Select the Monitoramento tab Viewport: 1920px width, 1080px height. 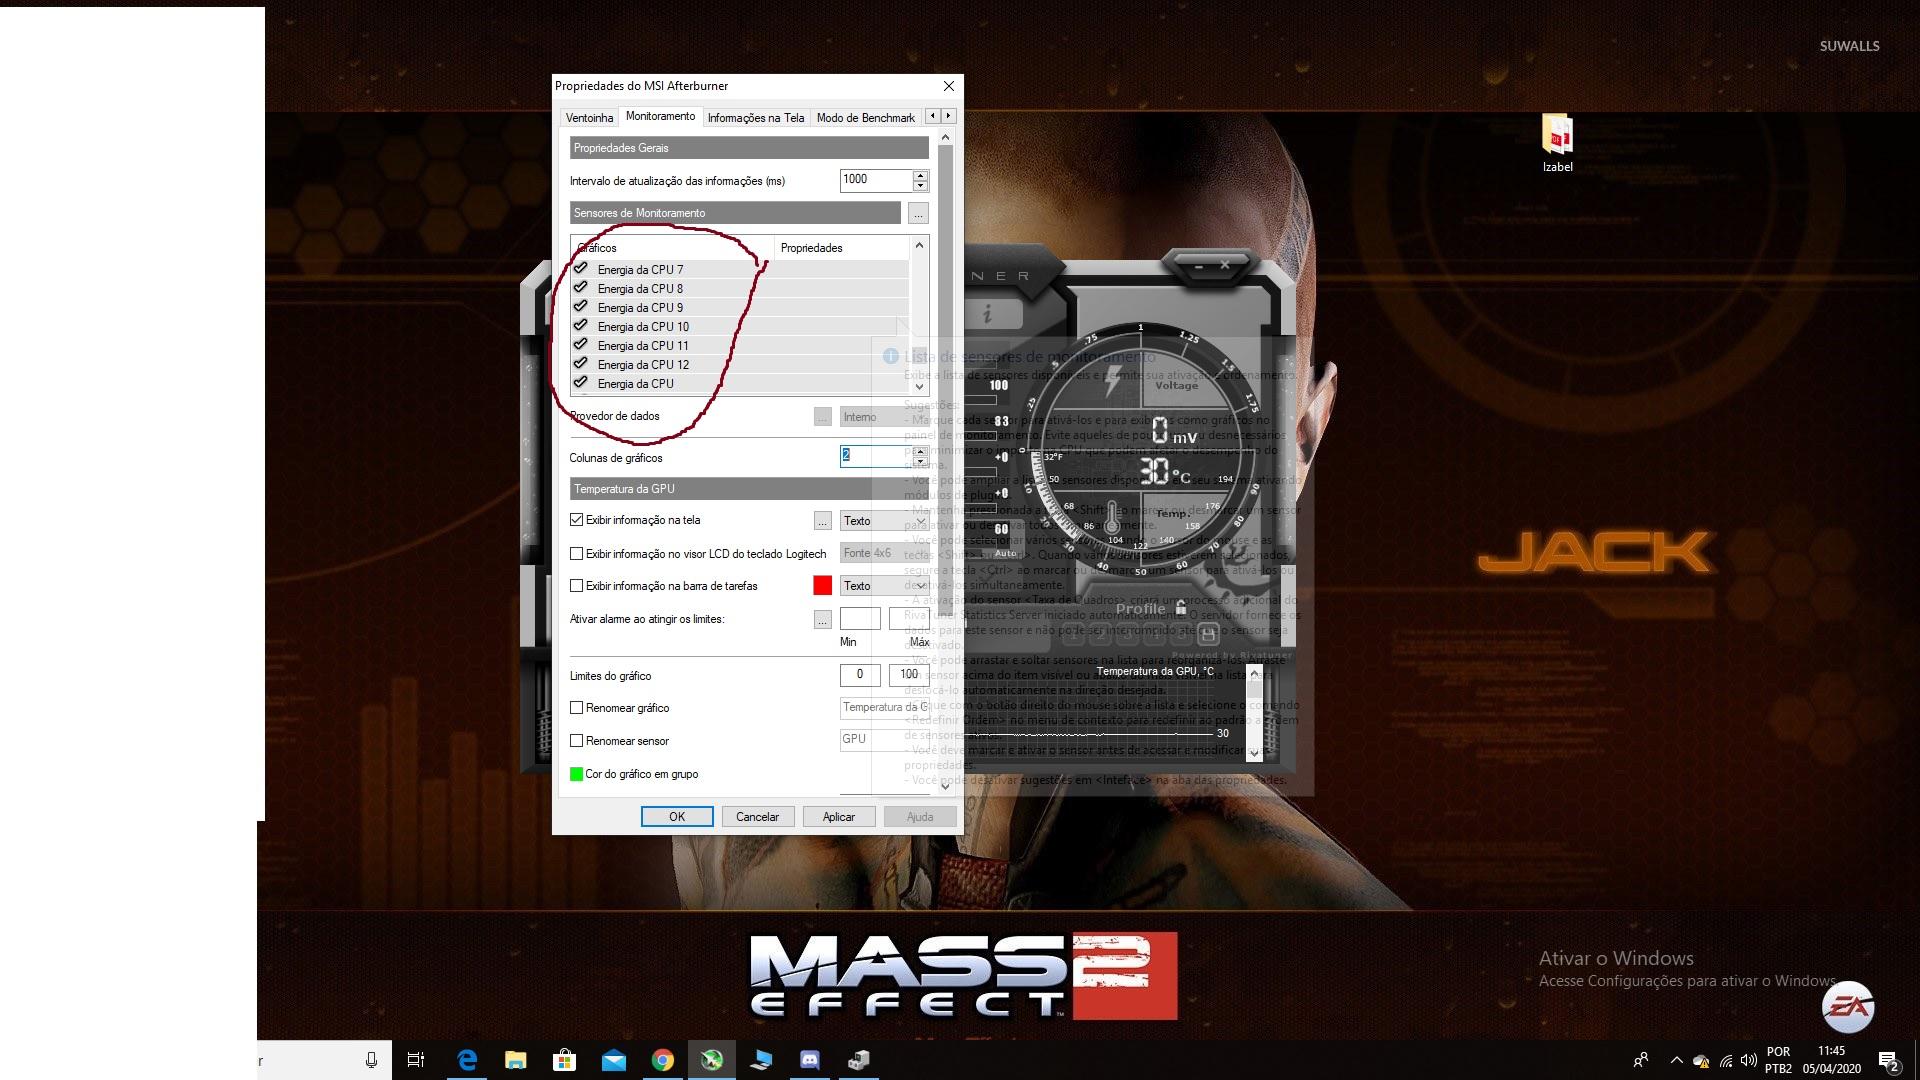click(x=660, y=116)
